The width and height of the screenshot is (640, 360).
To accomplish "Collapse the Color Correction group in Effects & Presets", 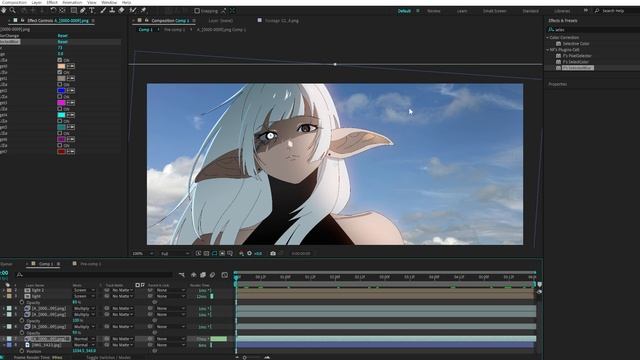I will pos(548,38).
